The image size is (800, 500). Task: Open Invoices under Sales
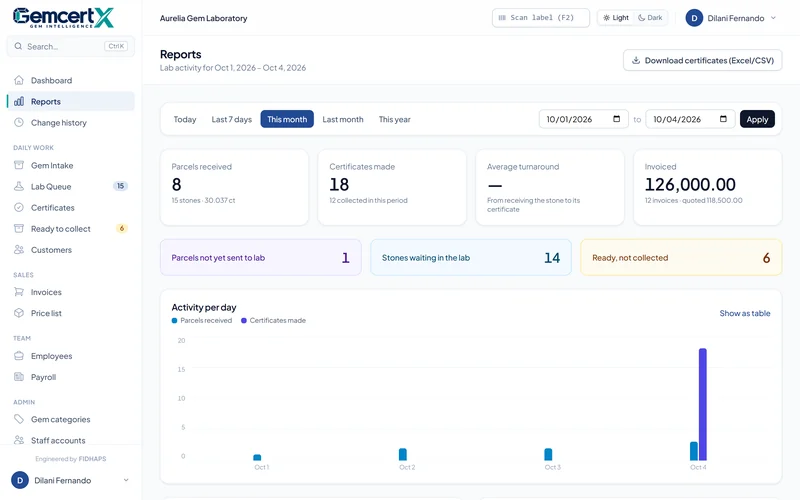point(71,292)
